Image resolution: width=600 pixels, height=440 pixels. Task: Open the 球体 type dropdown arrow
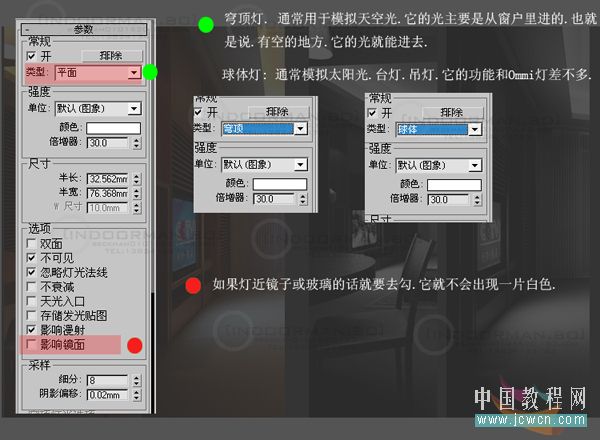pos(475,129)
